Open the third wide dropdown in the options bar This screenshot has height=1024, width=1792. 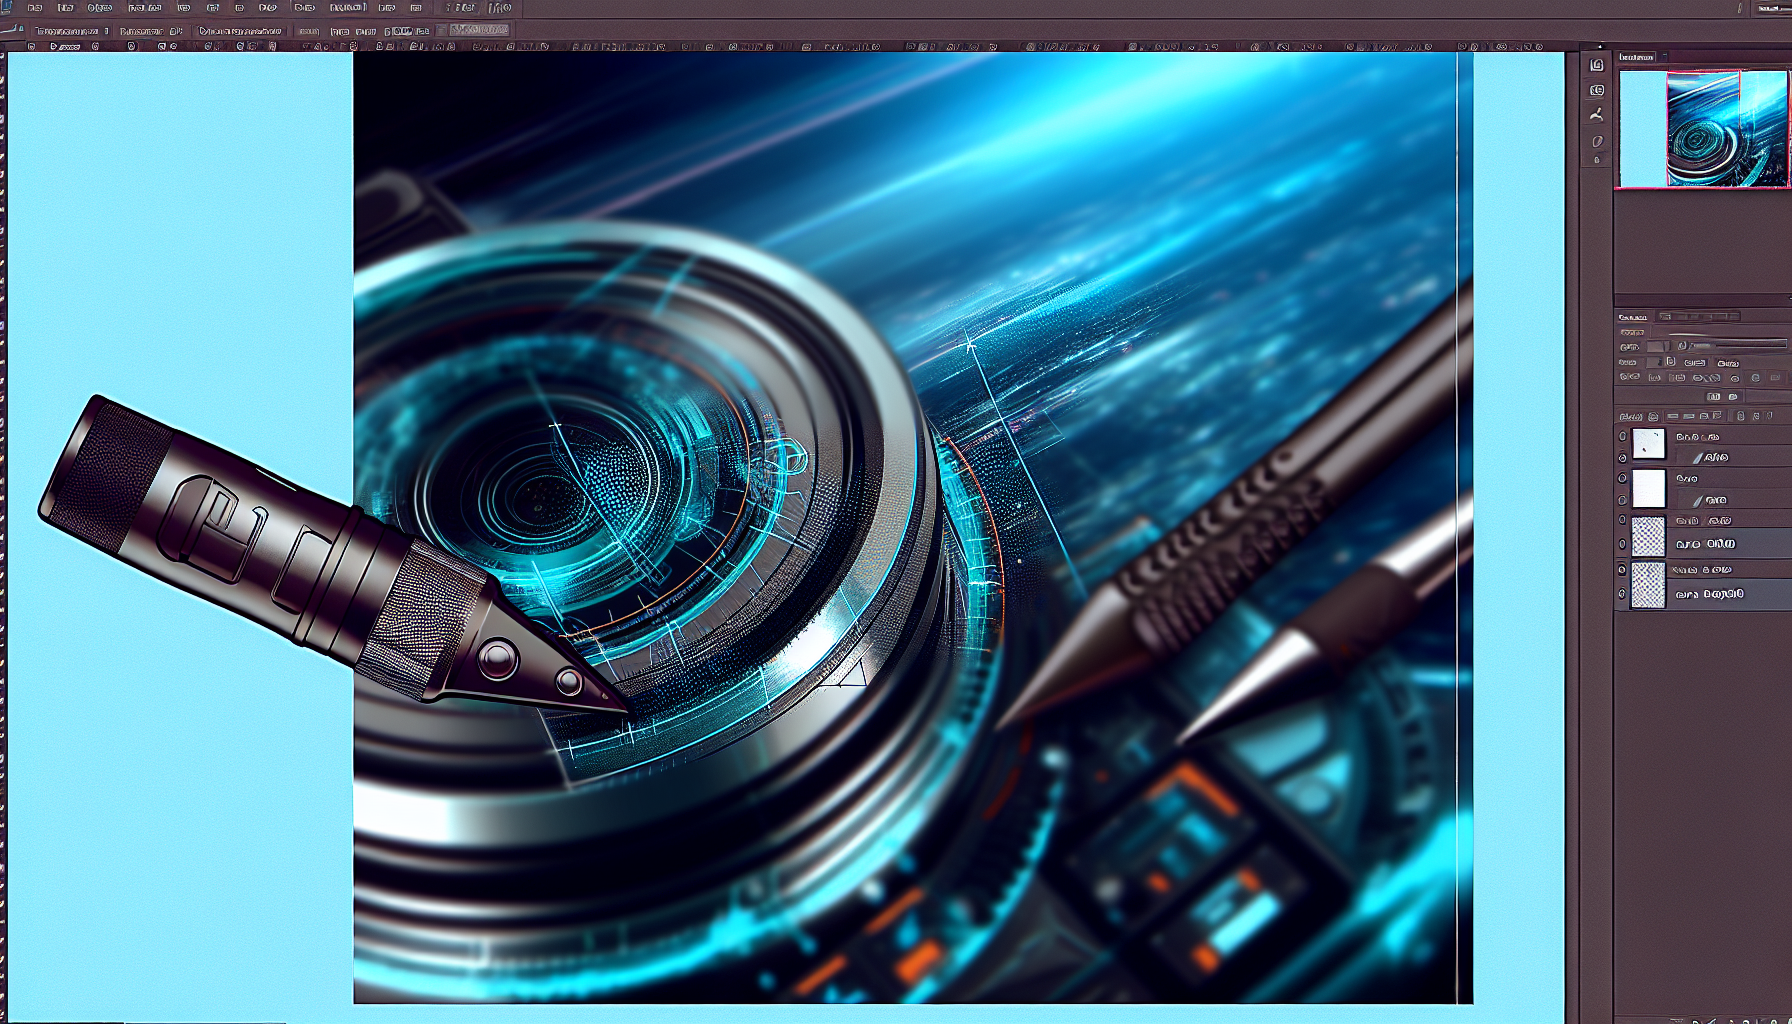pos(240,31)
